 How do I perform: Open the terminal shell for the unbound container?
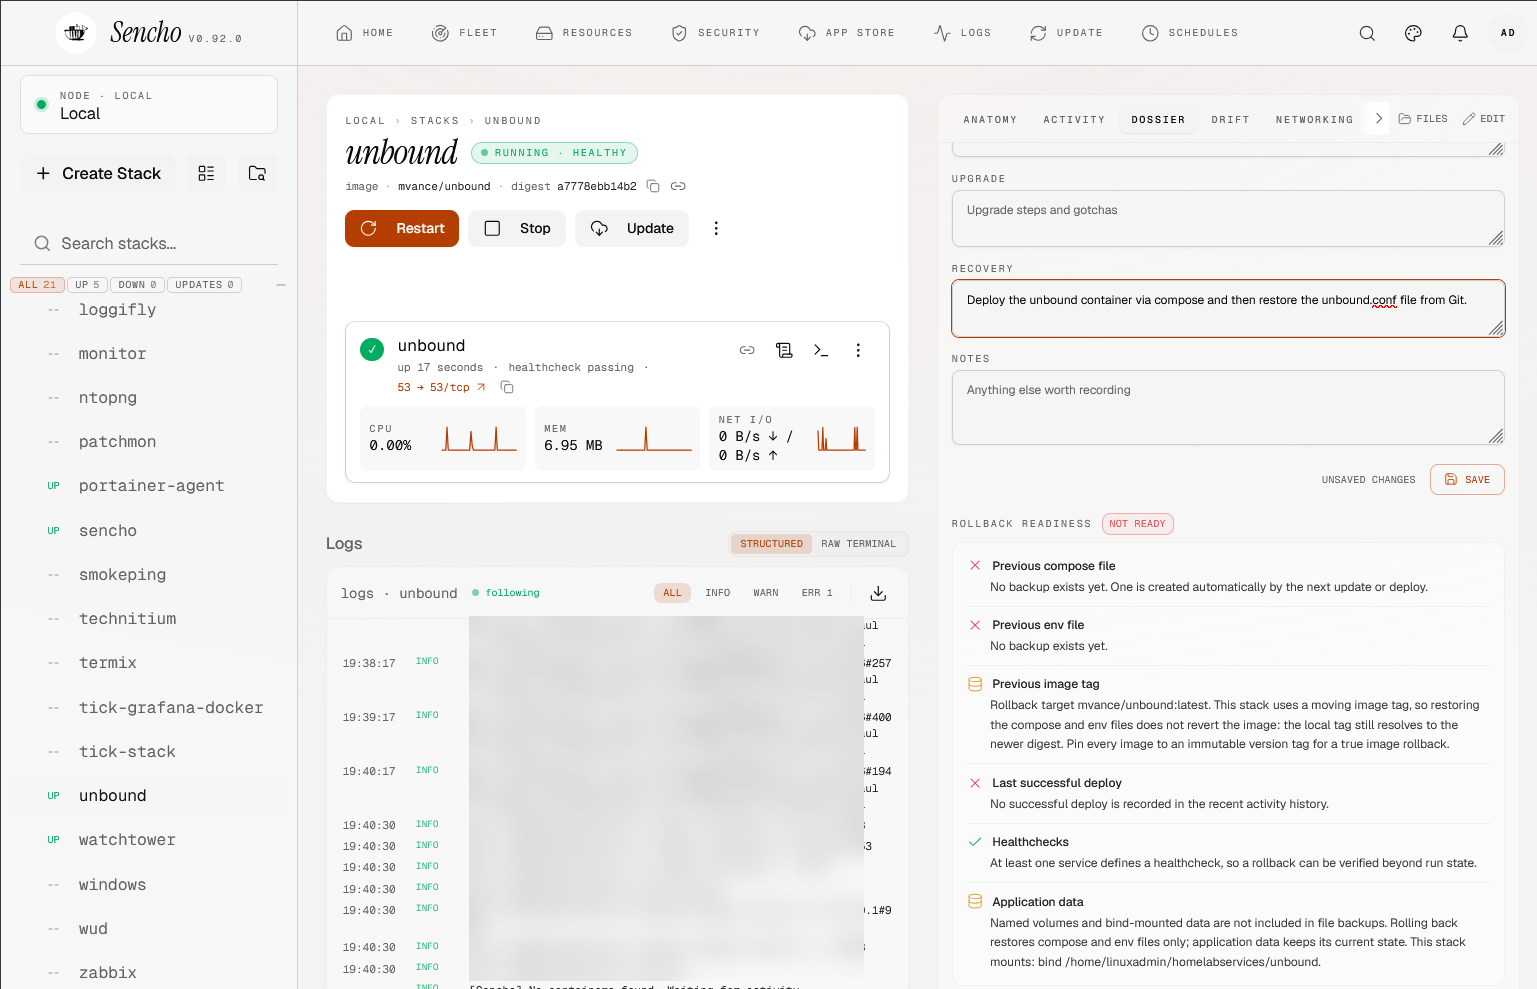pyautogui.click(x=821, y=350)
